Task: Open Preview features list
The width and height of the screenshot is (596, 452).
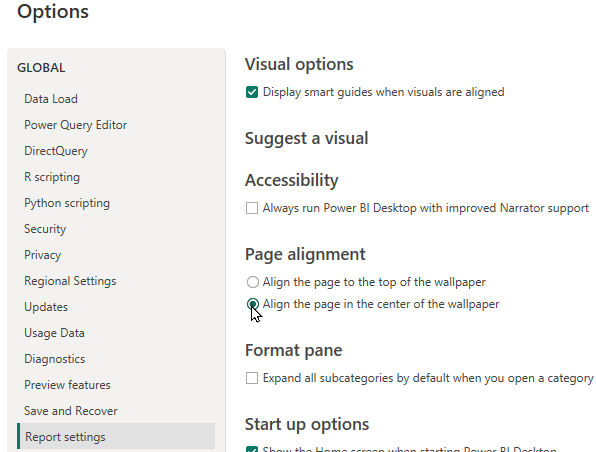Action: (67, 385)
